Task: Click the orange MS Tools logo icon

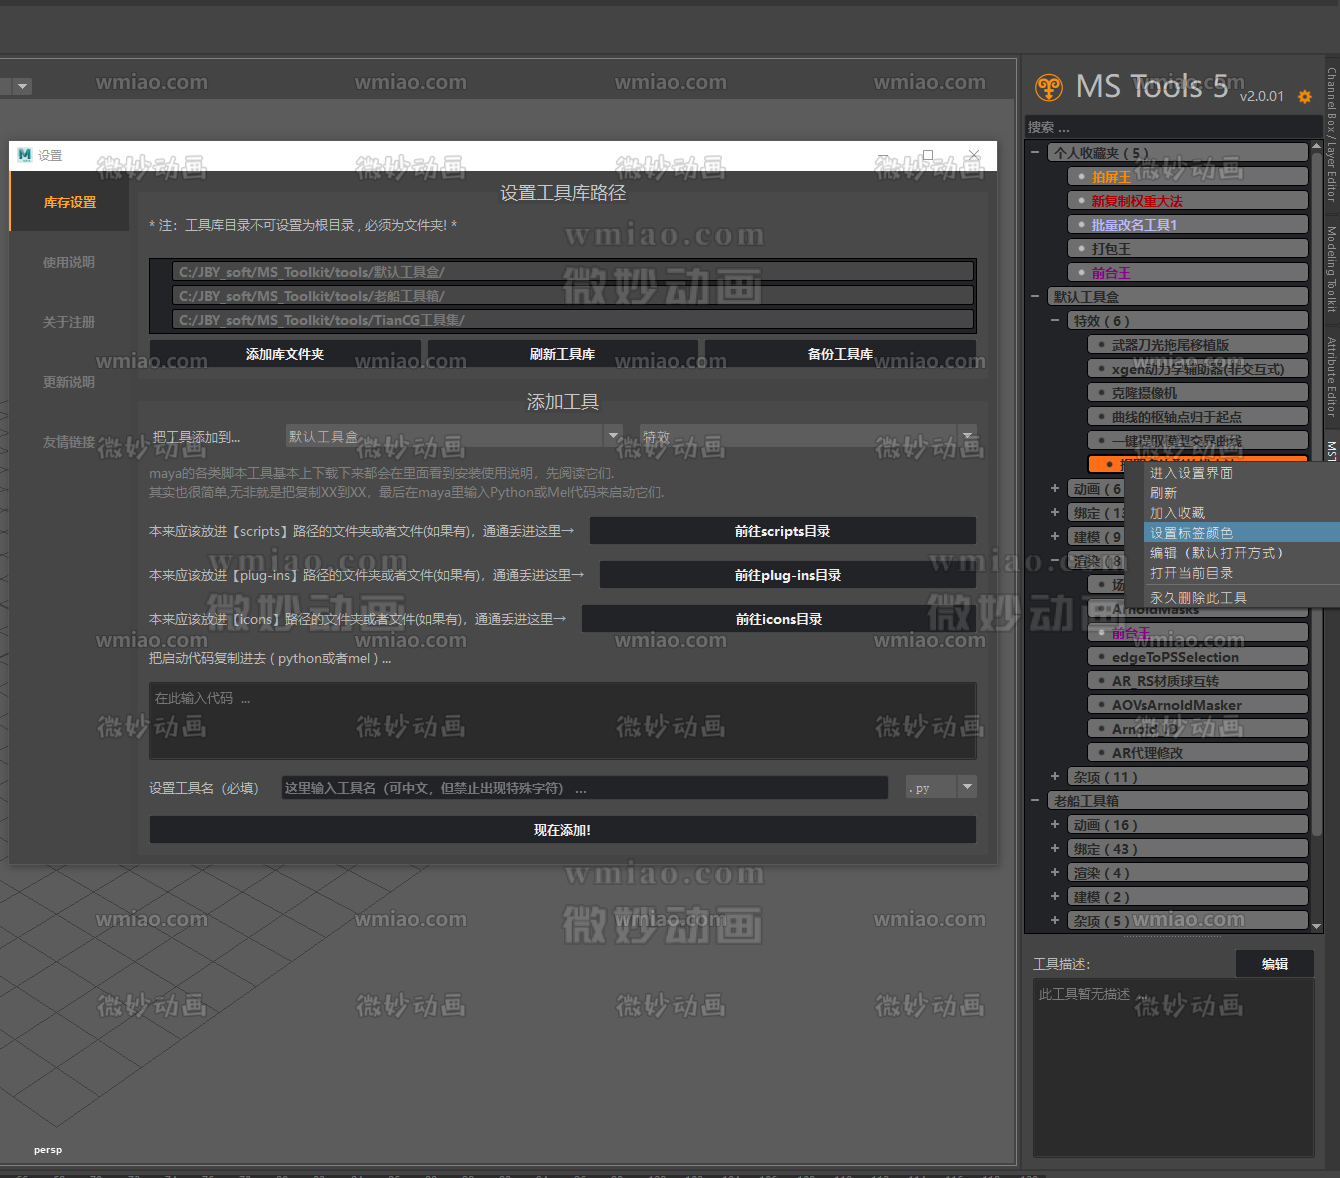Action: click(x=1048, y=88)
